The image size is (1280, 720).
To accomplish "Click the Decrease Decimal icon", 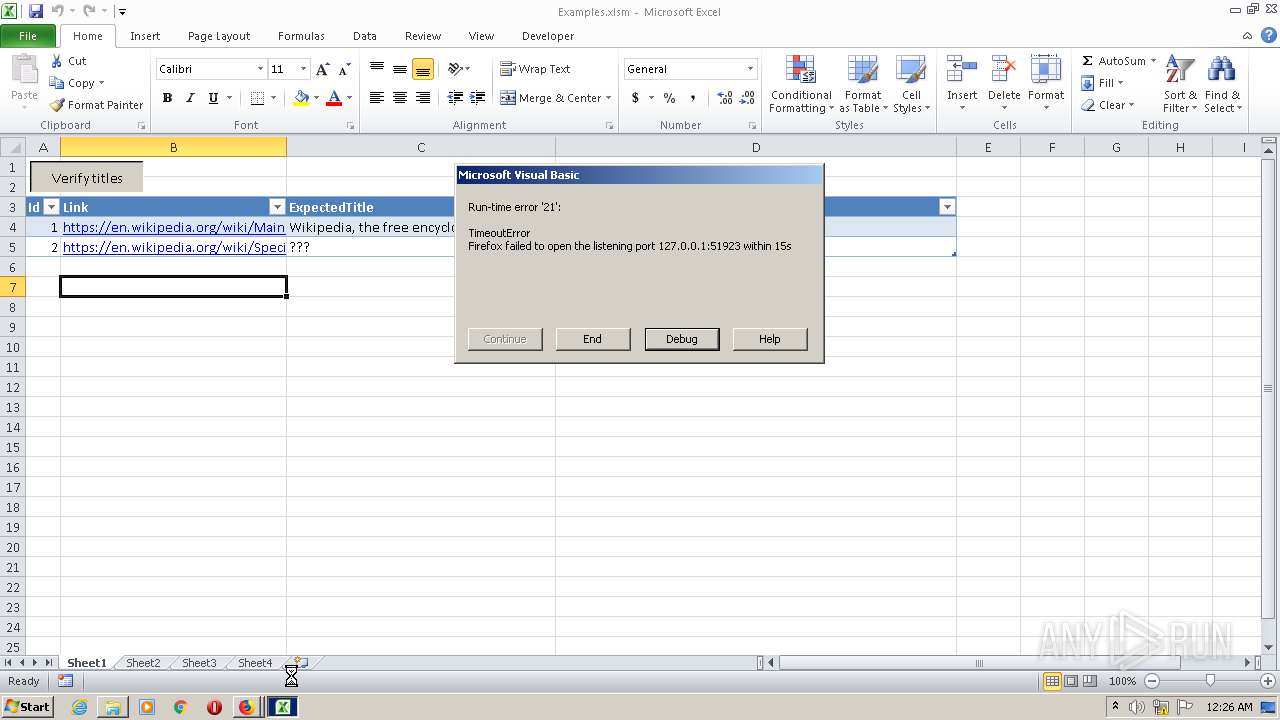I will click(749, 98).
